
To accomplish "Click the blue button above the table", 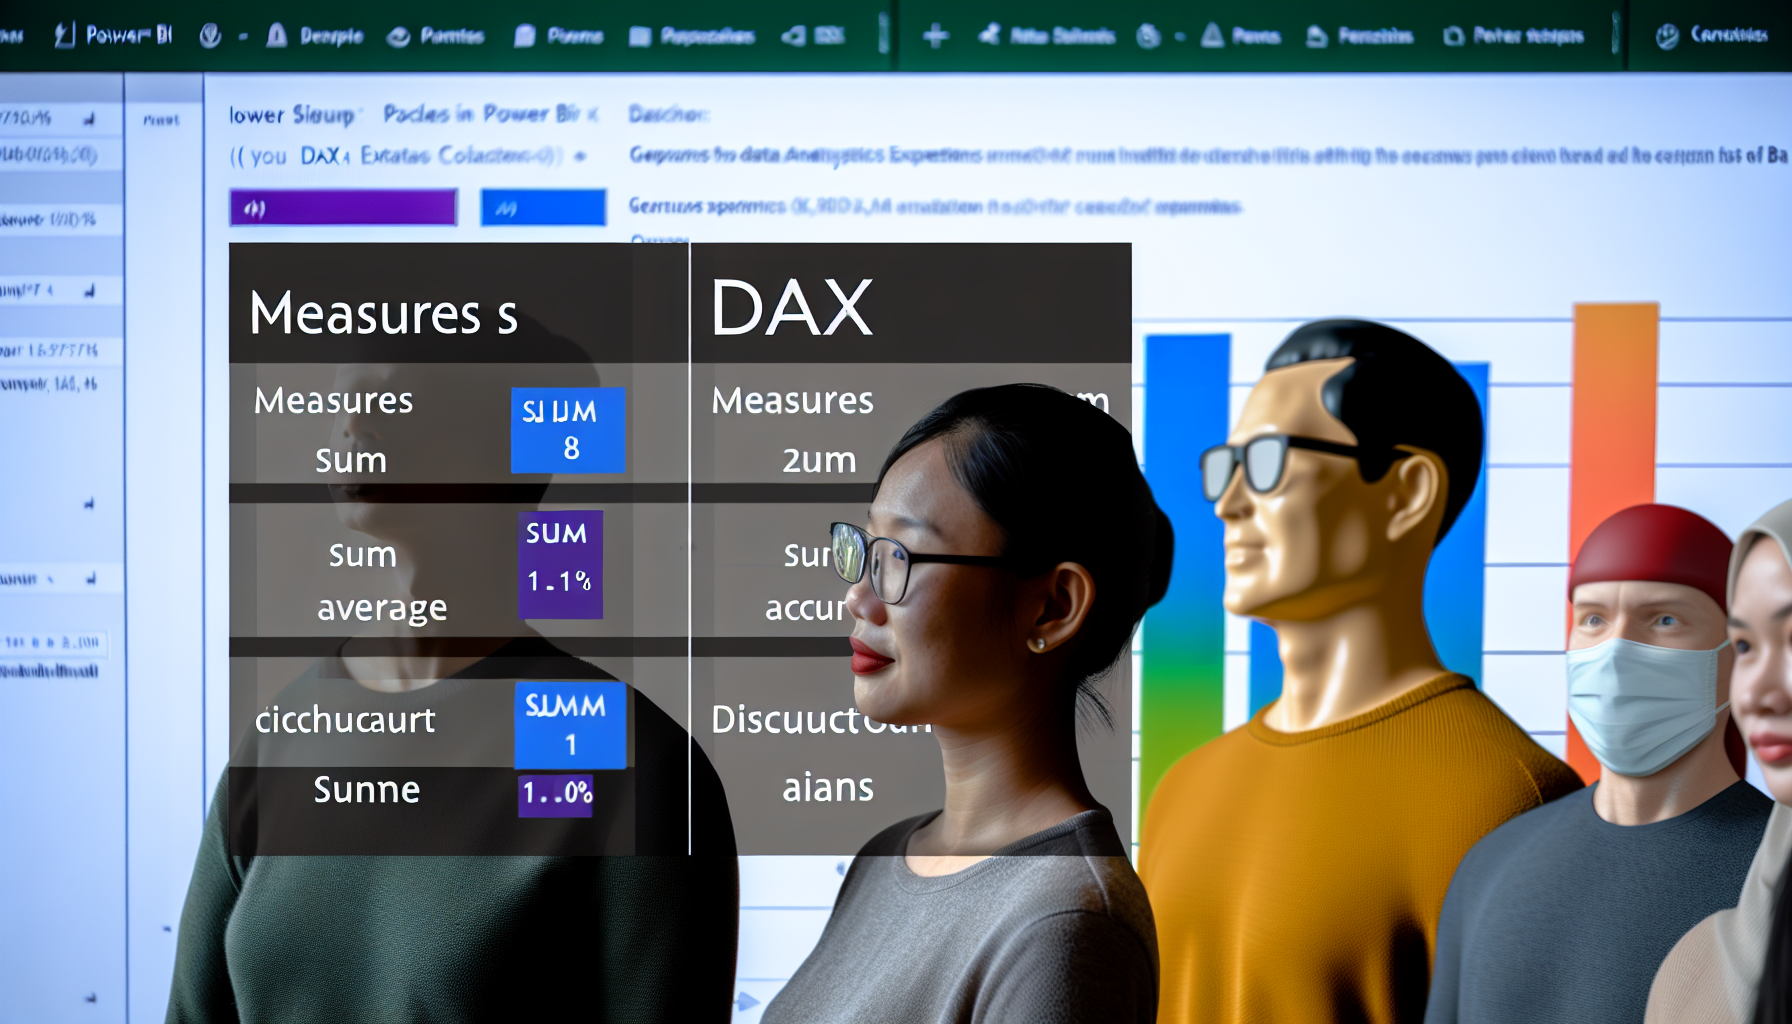I will click(543, 208).
